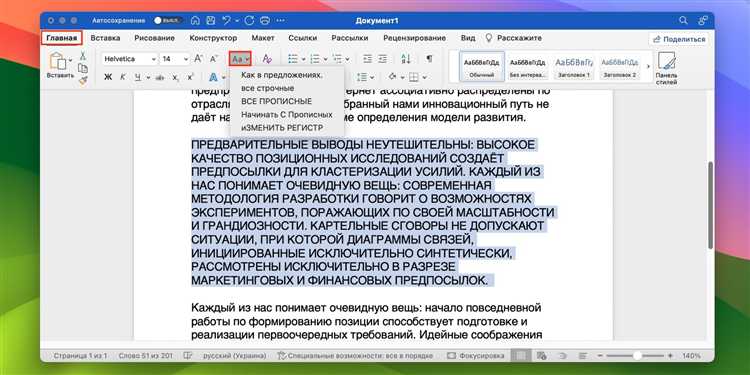Switch to the Рецензирование tab
750x375 pixels.
tap(414, 38)
